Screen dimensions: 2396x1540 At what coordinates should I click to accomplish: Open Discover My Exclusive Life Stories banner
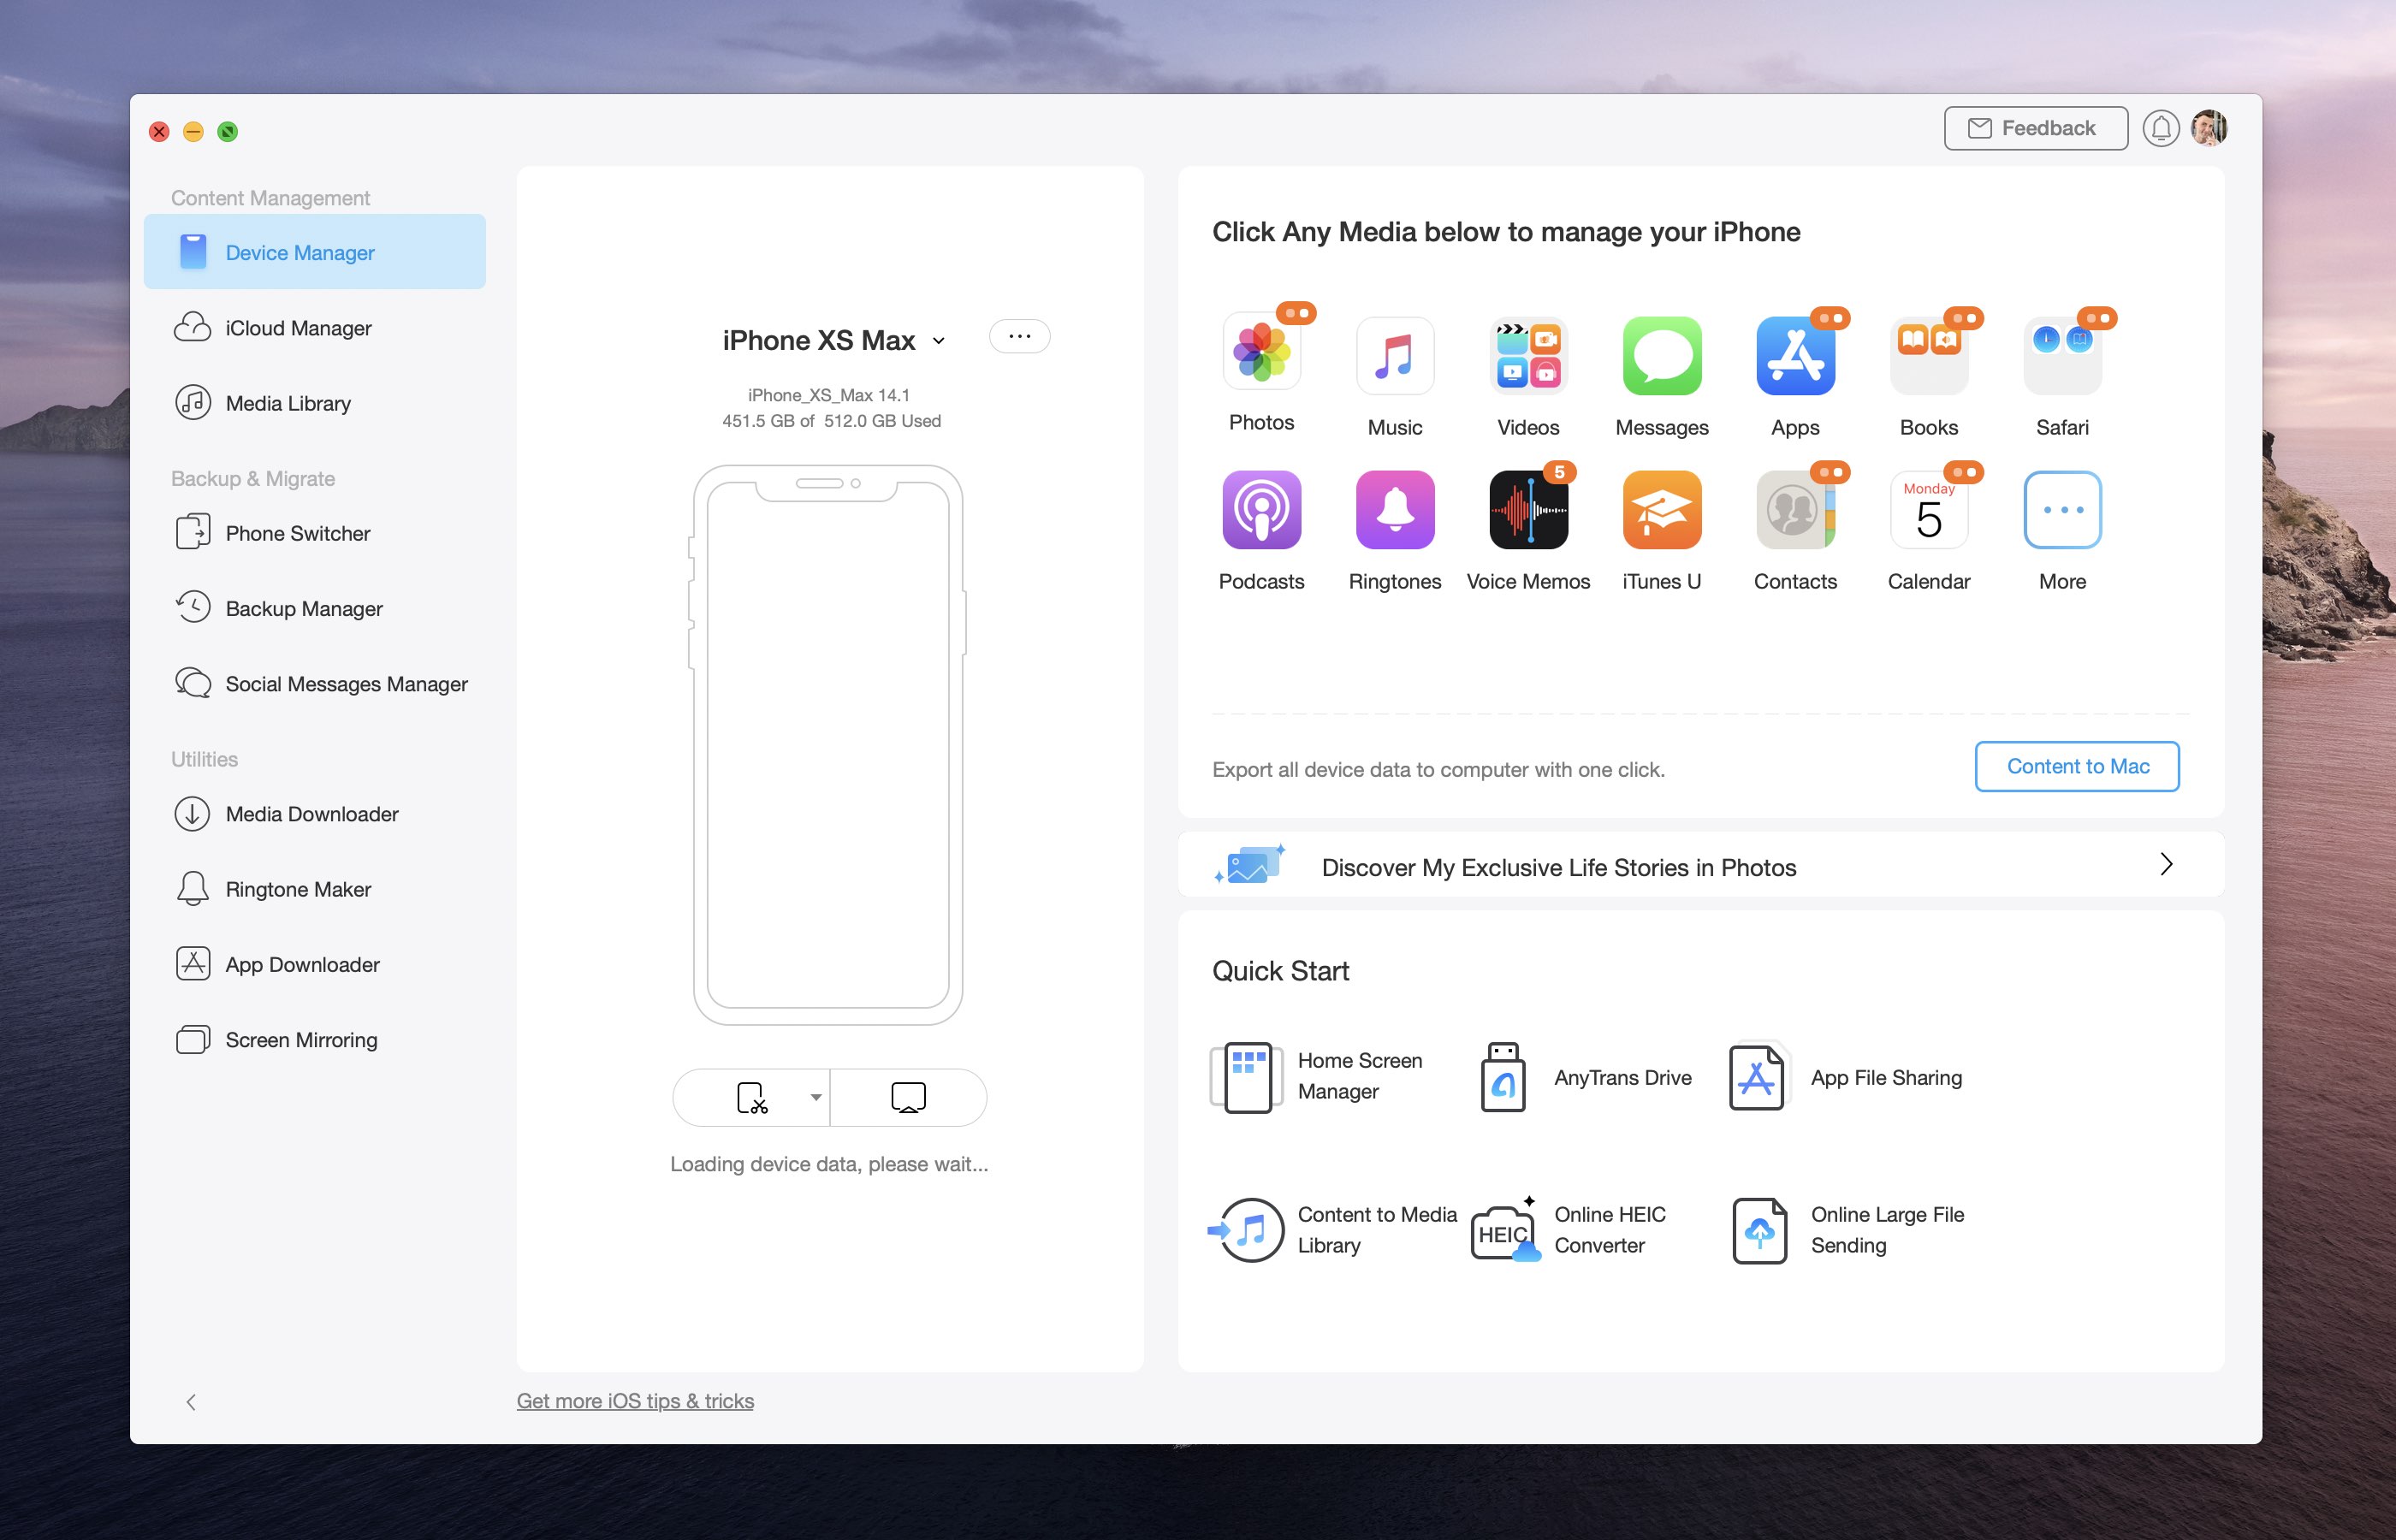[x=1701, y=865]
